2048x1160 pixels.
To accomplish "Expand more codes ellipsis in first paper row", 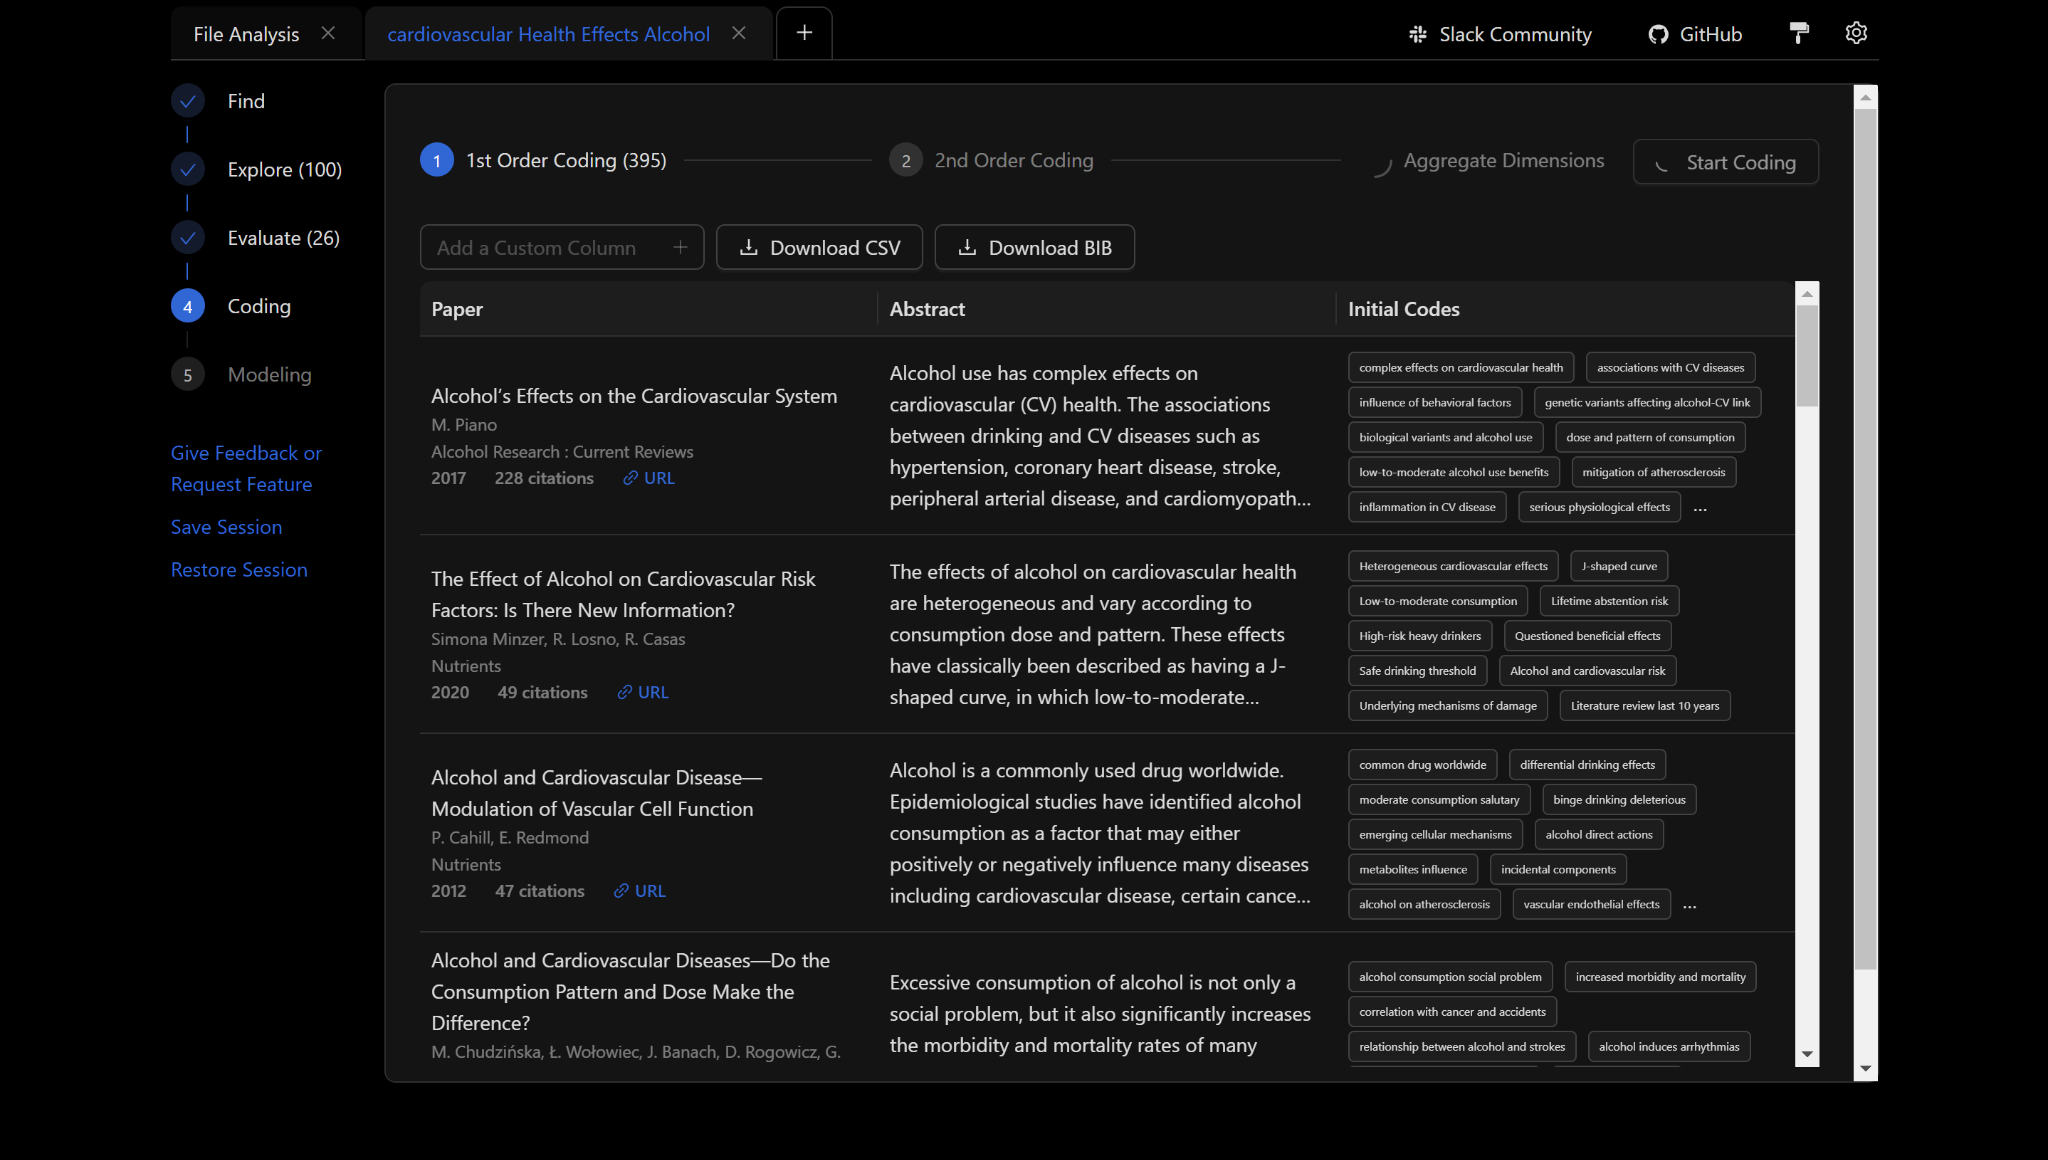I will (1700, 508).
